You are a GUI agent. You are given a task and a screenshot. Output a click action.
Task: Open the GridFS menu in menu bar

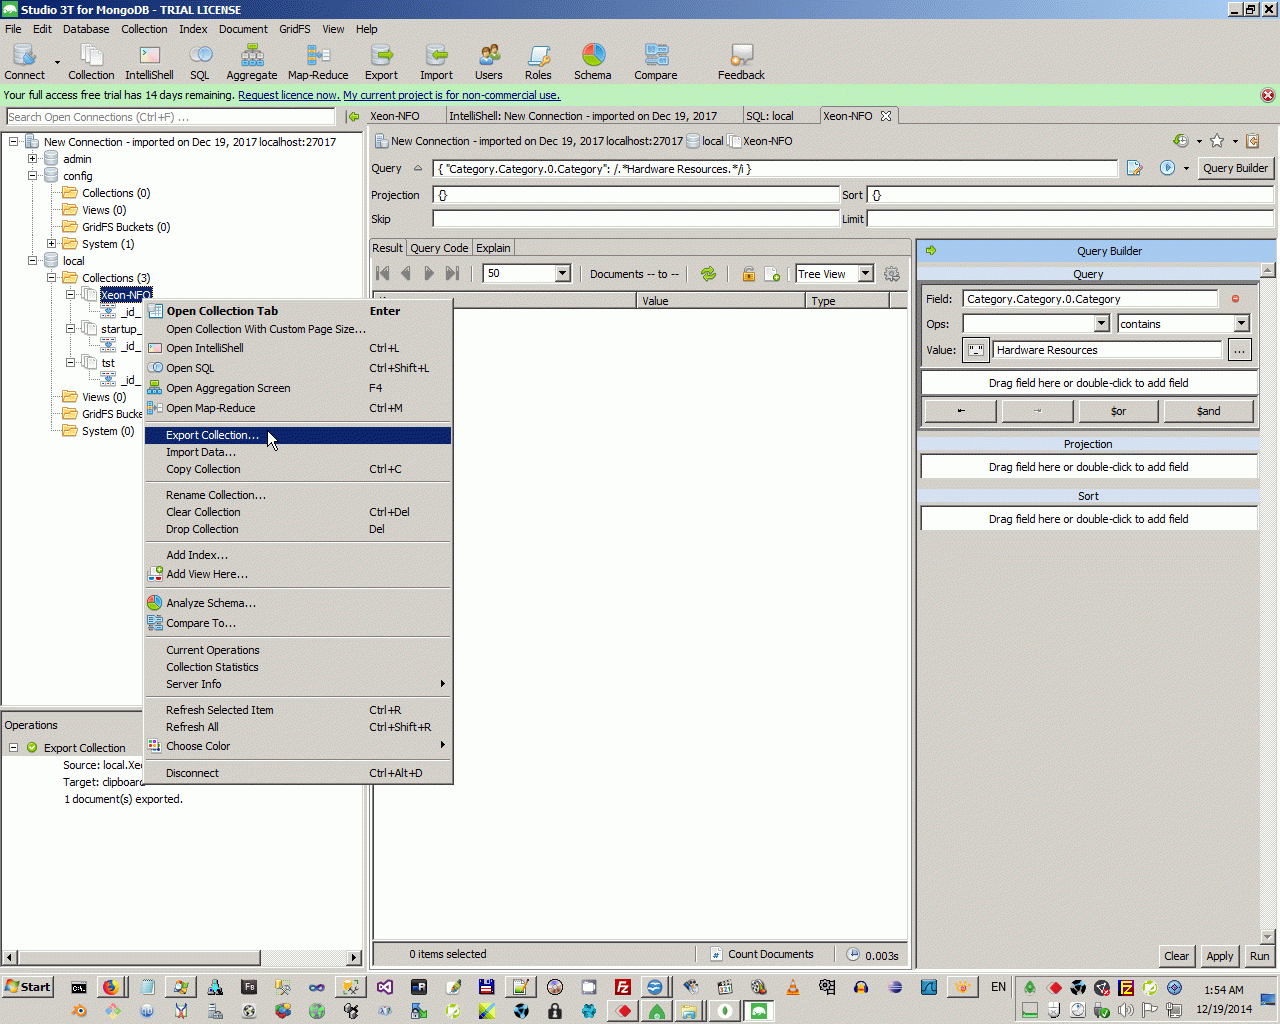[295, 29]
